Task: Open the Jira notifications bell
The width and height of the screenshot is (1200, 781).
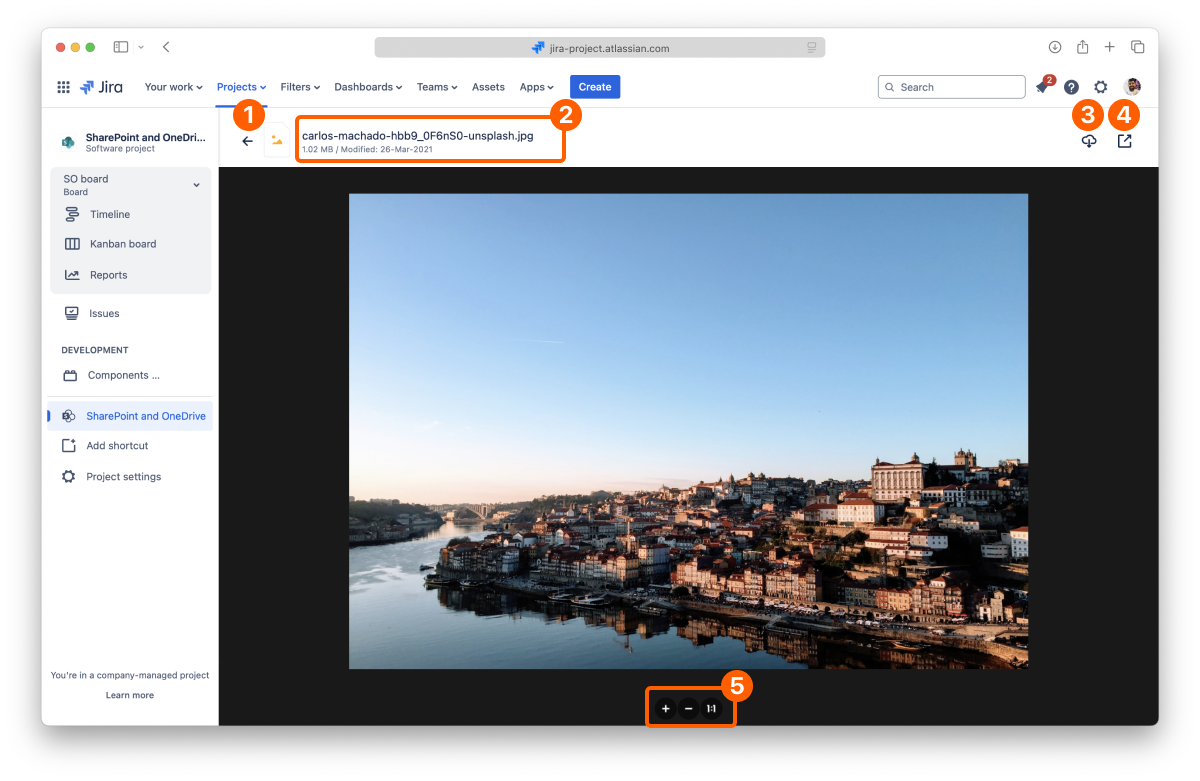Action: [1042, 87]
